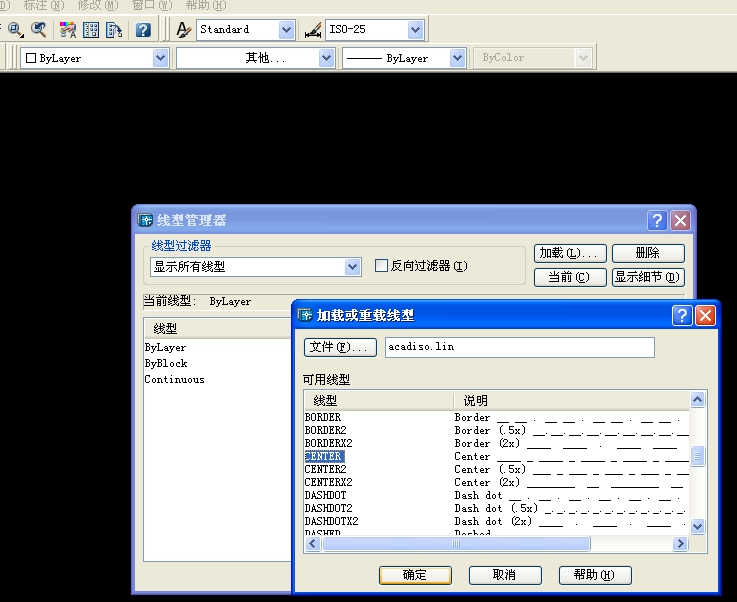737x602 pixels.
Task: Open the DesignCenter toolbar icon
Action: point(91,30)
